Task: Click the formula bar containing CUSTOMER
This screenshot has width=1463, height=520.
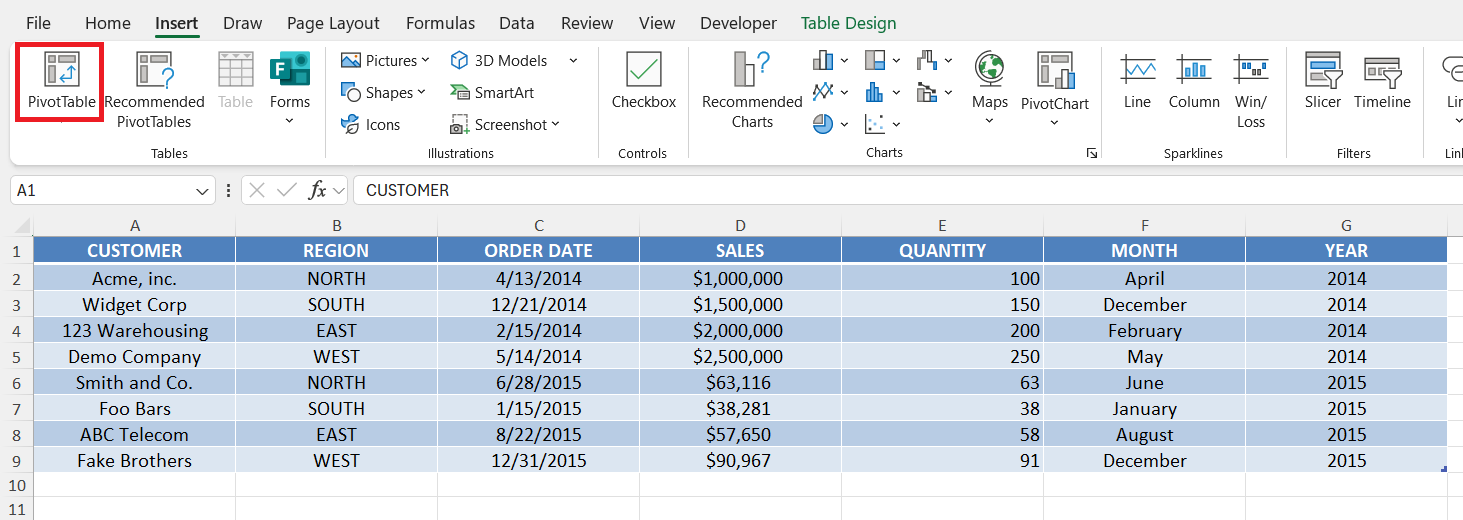Action: pos(908,190)
